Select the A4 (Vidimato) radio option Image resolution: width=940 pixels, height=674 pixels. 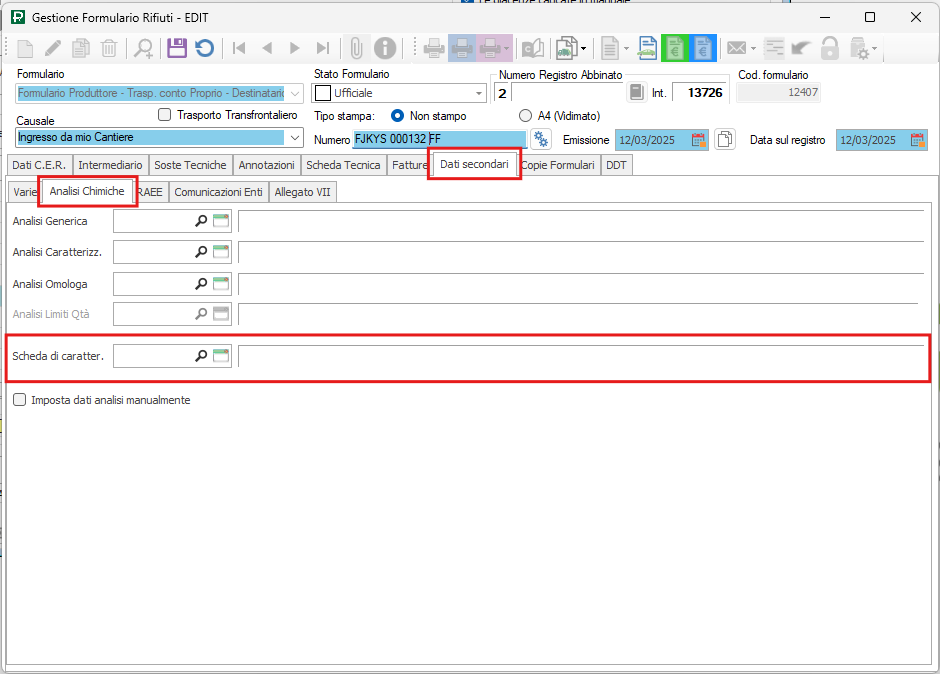(525, 116)
